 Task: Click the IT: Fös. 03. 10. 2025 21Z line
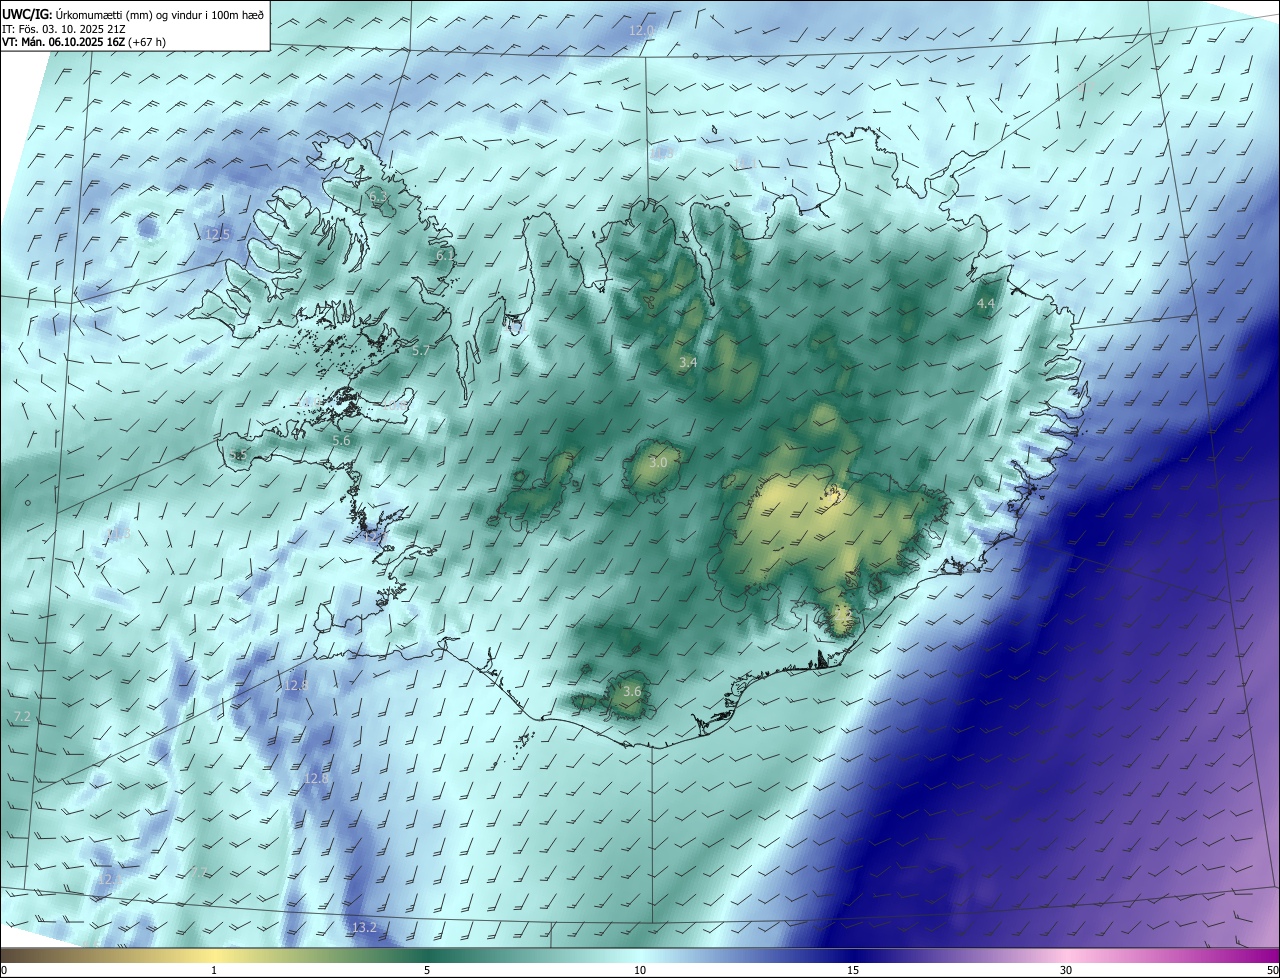[x=63, y=29]
